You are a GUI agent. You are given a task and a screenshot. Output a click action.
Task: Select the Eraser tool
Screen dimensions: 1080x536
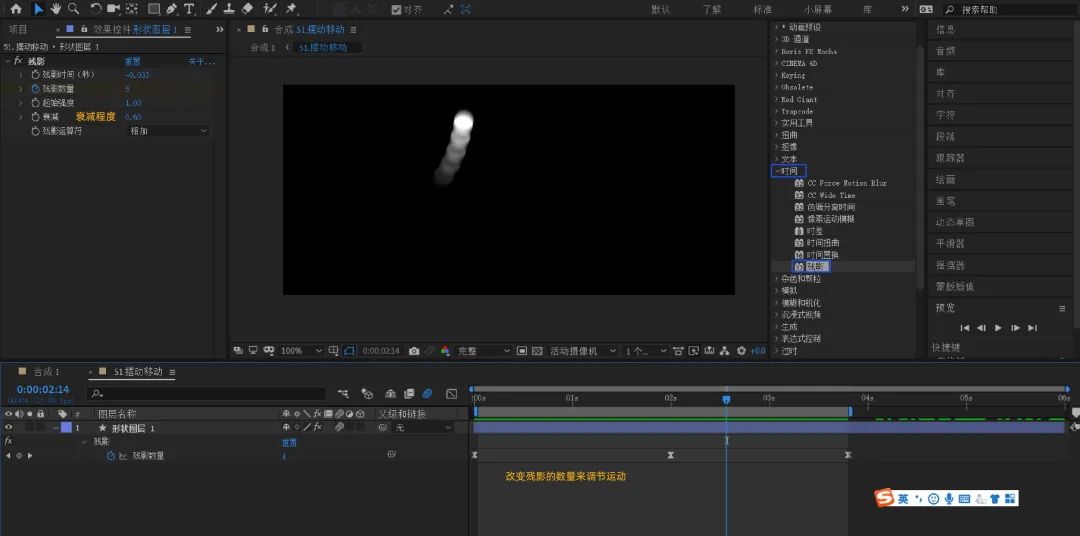click(x=248, y=9)
